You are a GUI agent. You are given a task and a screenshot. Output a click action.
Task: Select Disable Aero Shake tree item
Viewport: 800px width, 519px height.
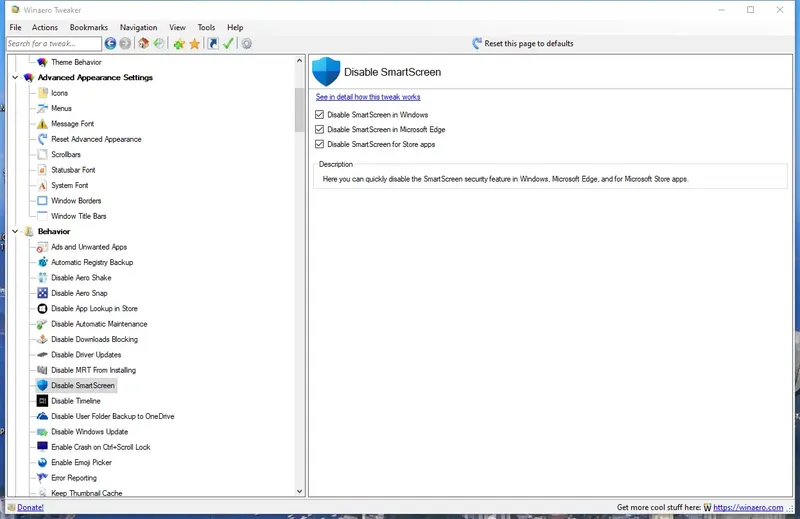point(81,278)
